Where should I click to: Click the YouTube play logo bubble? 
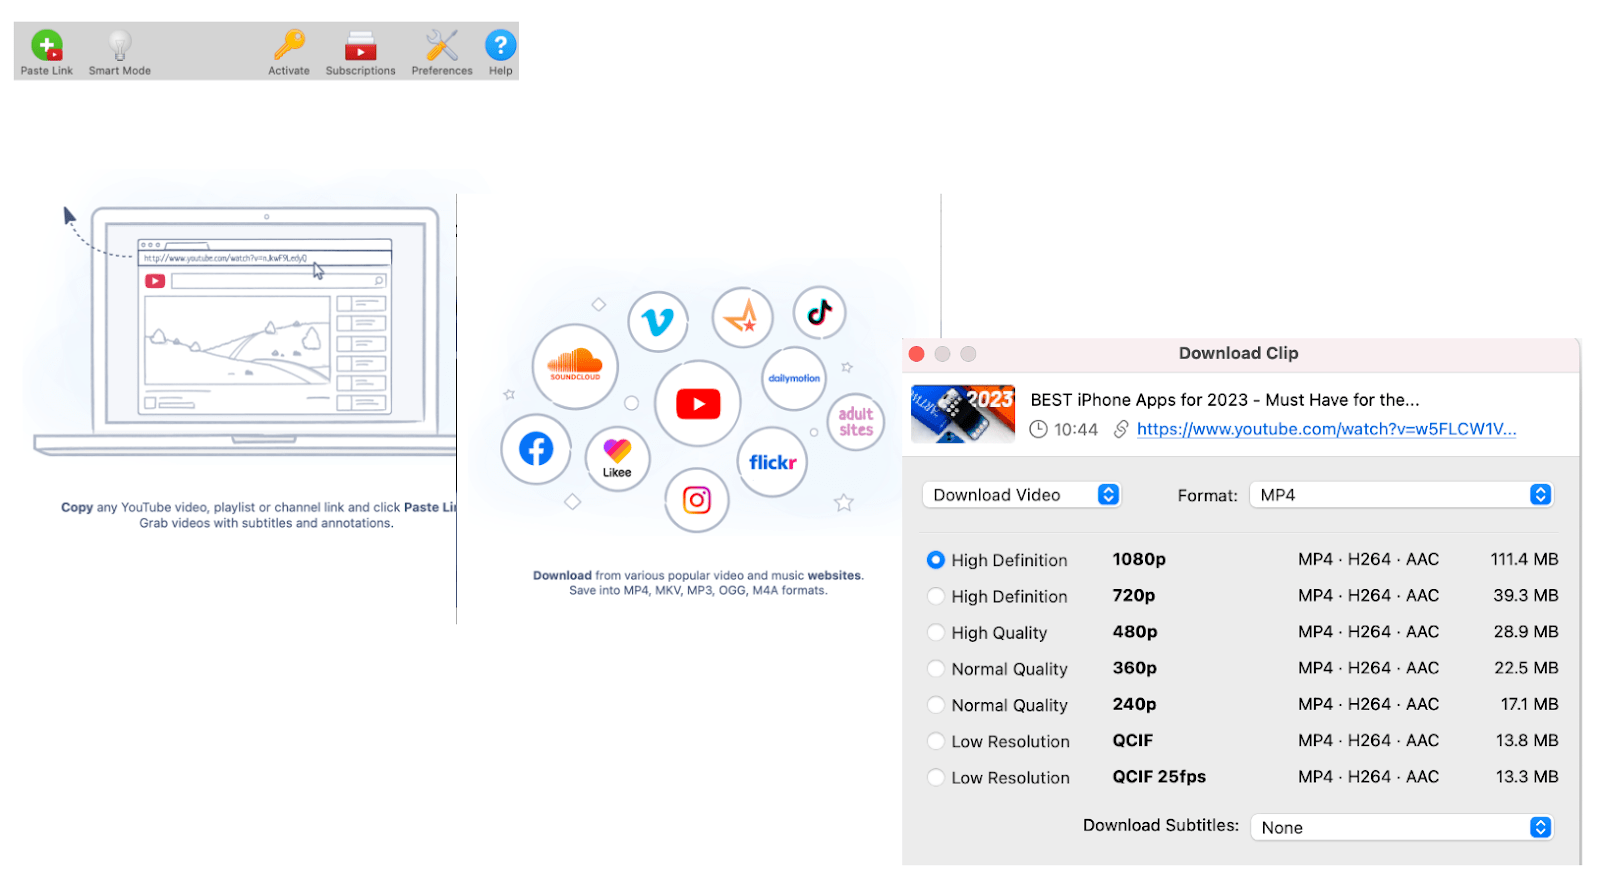pos(698,403)
